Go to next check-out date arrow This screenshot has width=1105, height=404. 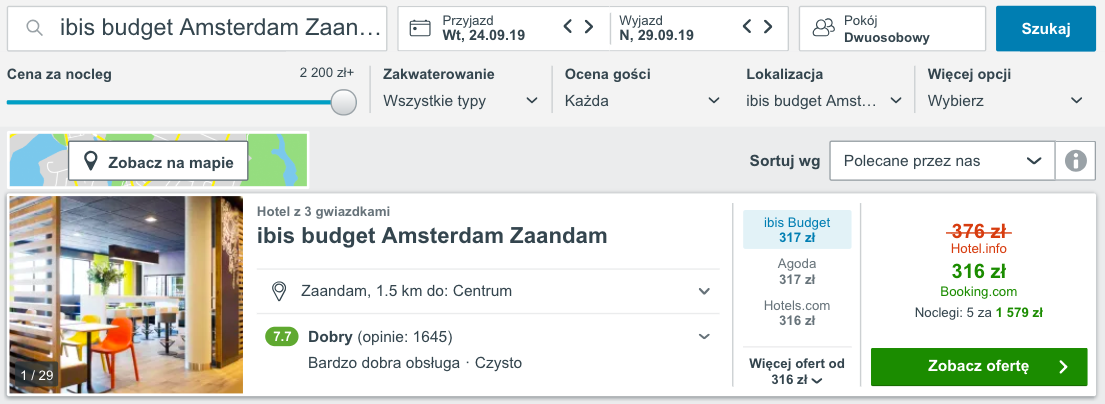point(769,28)
